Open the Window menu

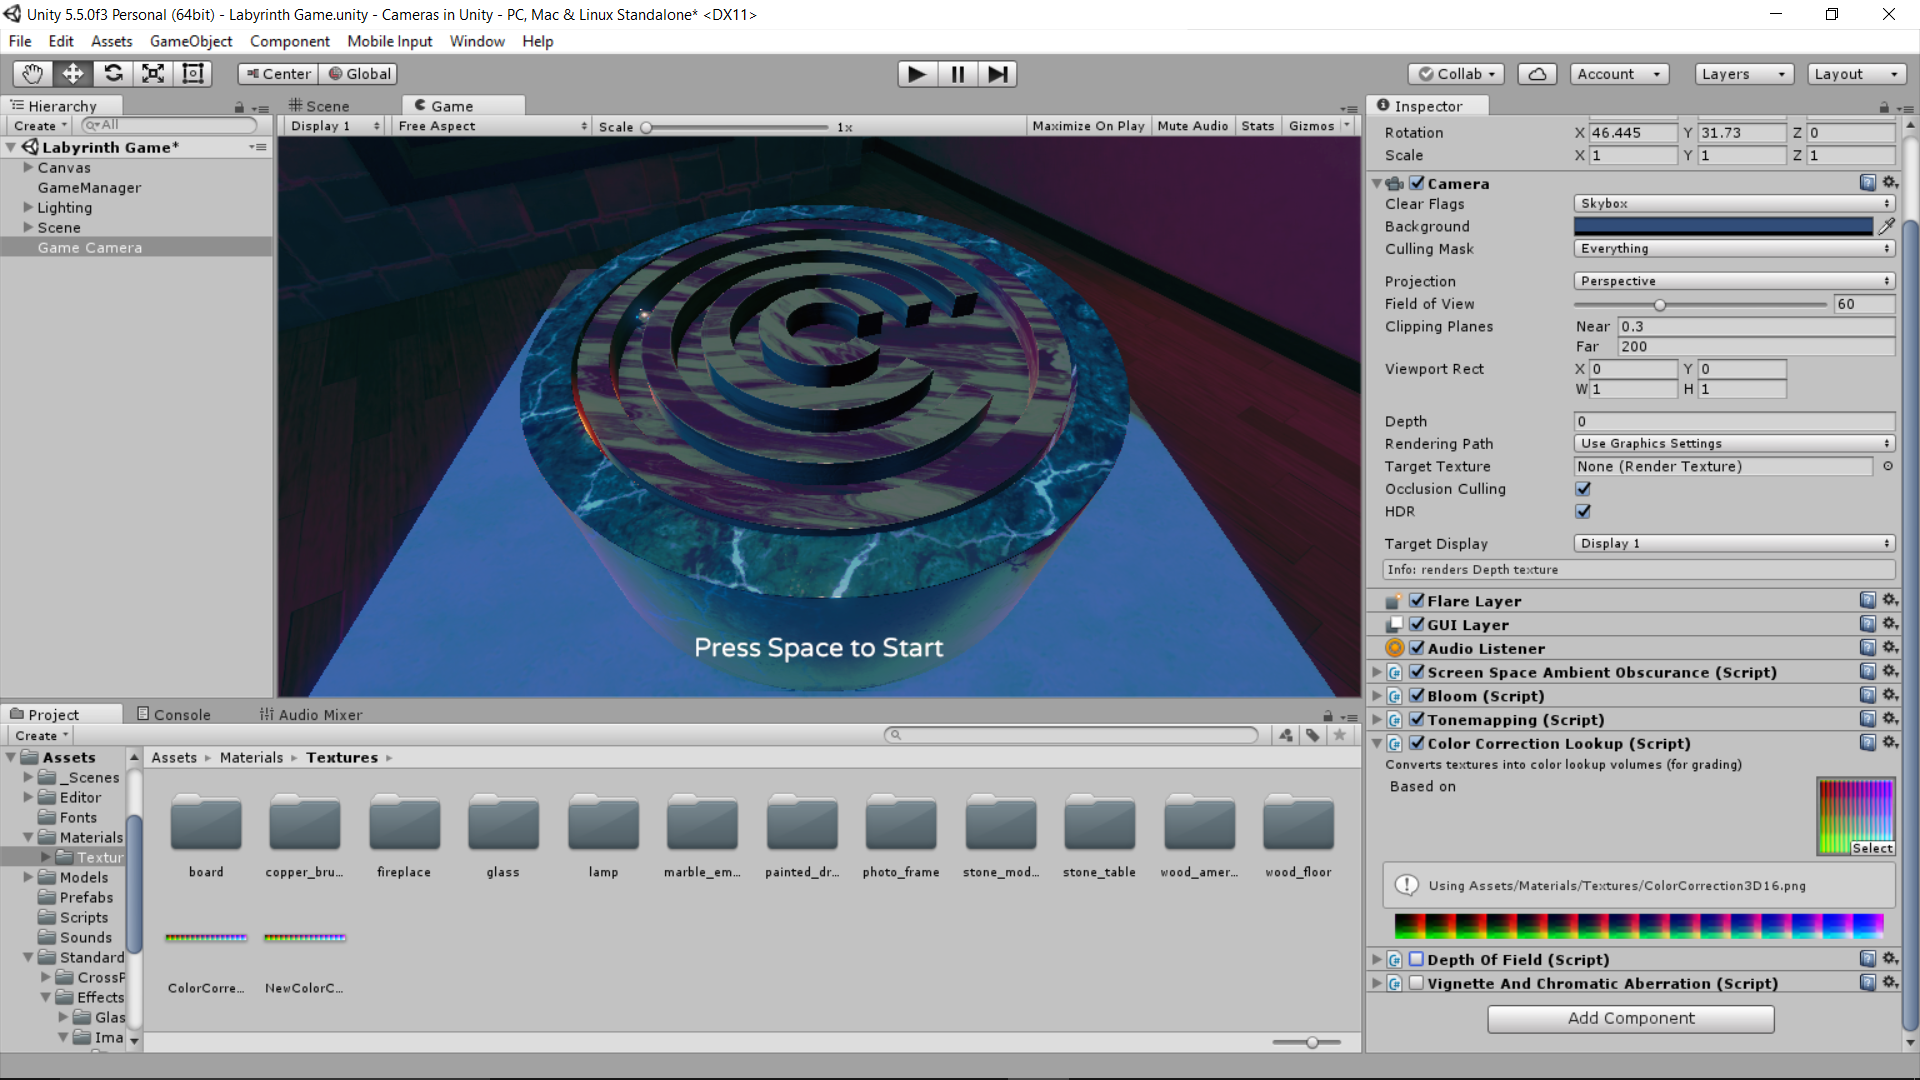(x=477, y=41)
